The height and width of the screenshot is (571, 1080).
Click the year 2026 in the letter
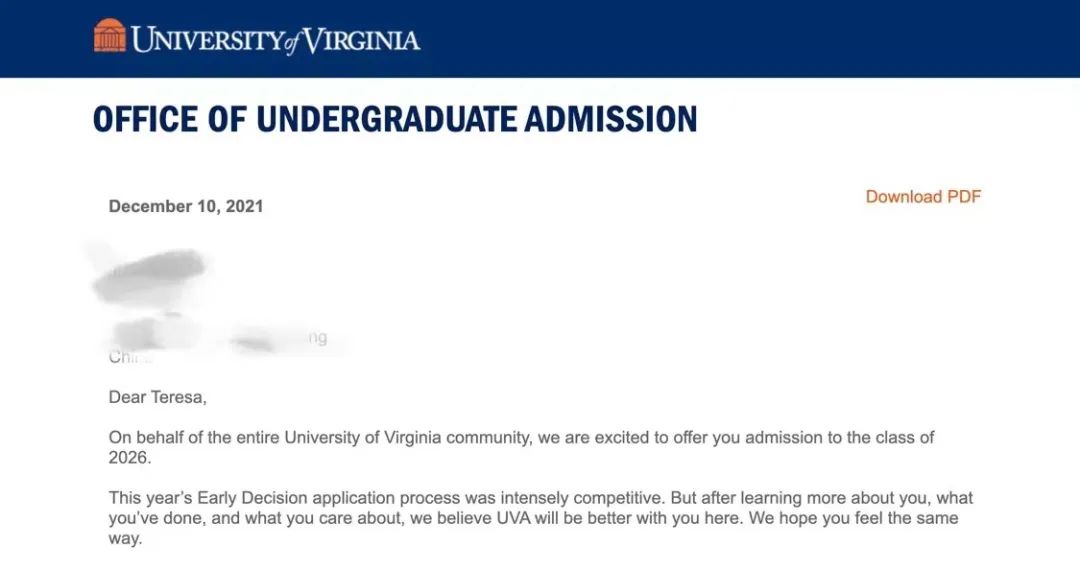129,458
